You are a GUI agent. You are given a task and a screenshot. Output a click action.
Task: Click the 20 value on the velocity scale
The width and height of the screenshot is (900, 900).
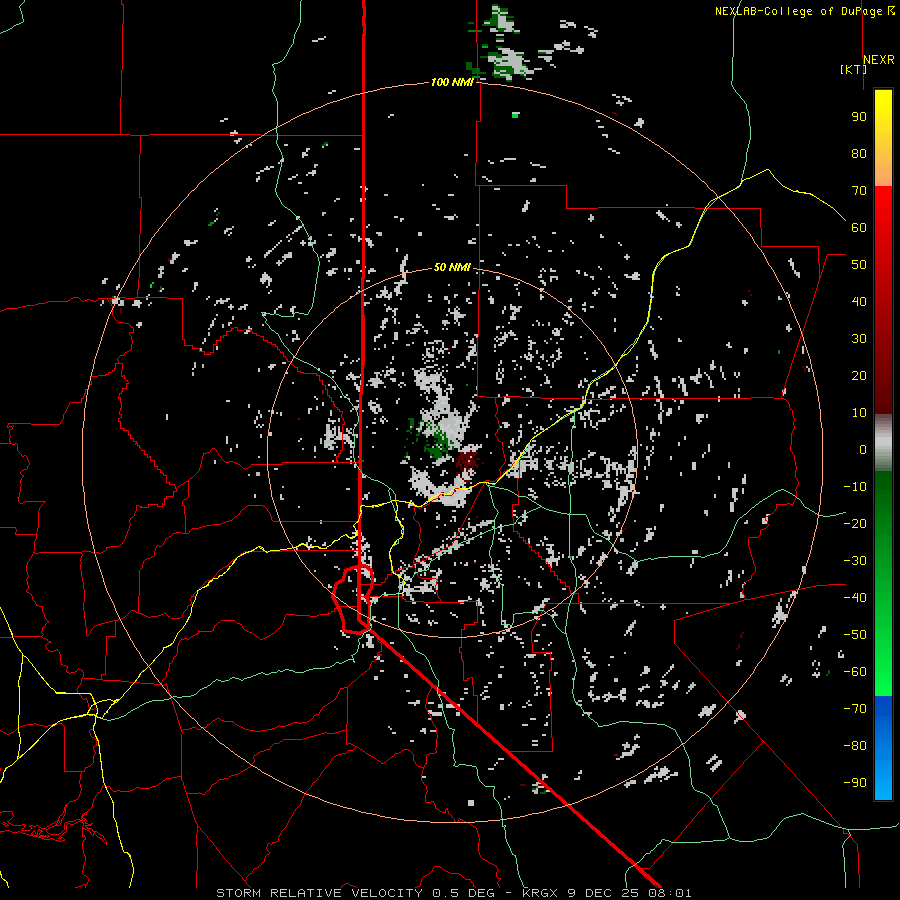click(x=859, y=375)
